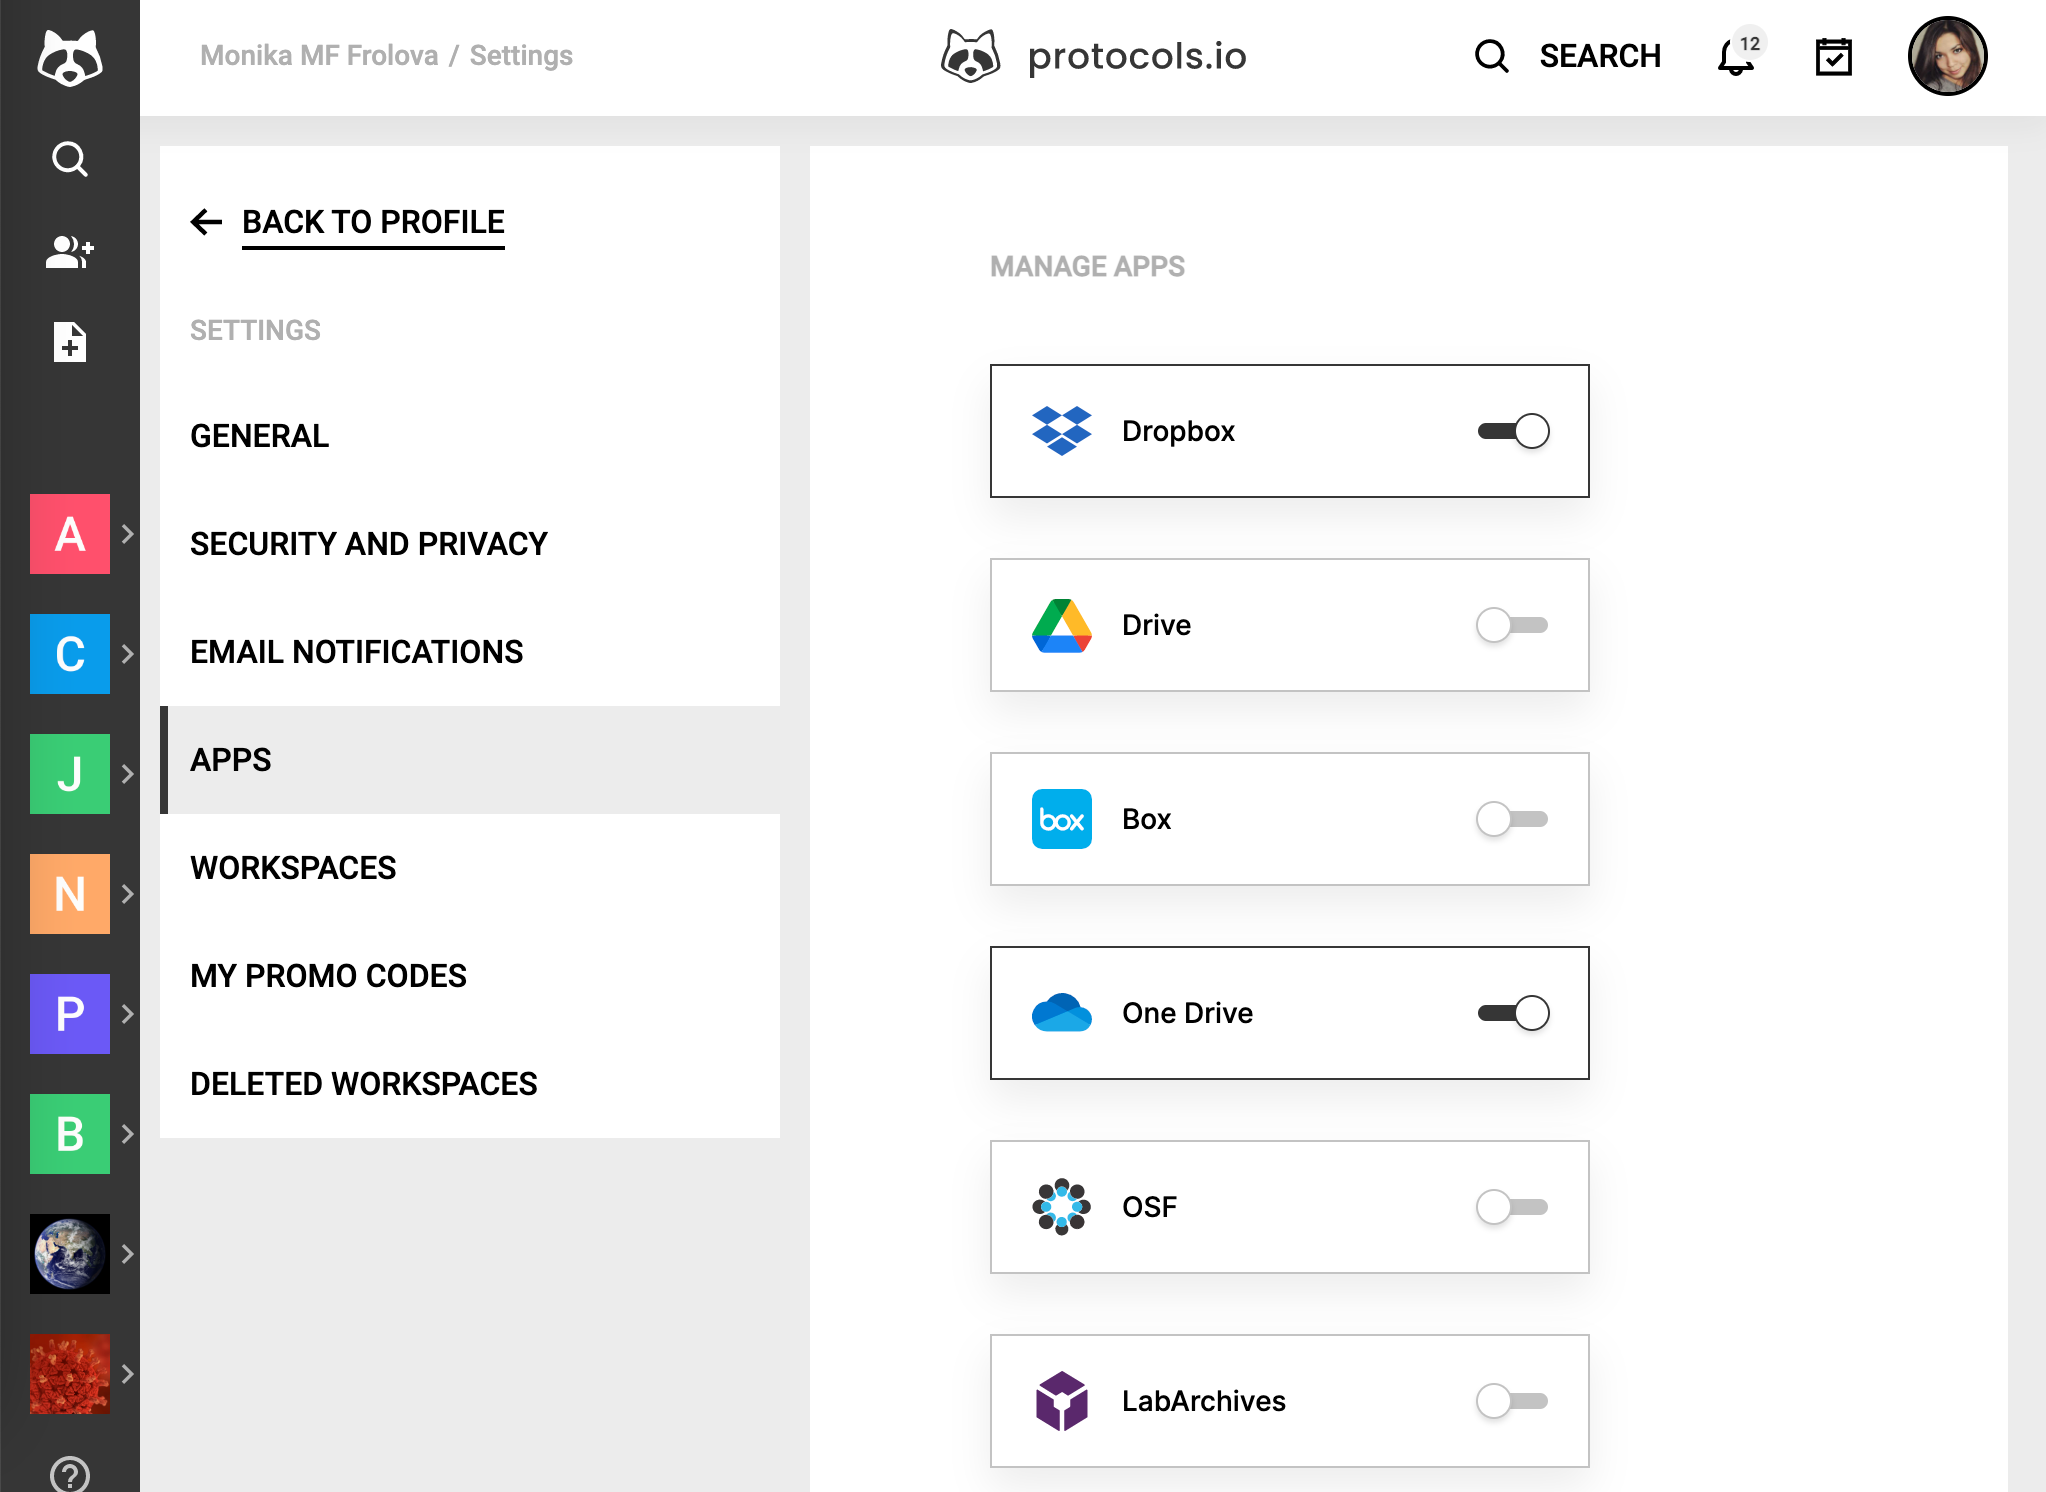Enable the OSF app toggle
The height and width of the screenshot is (1492, 2046).
1511,1206
